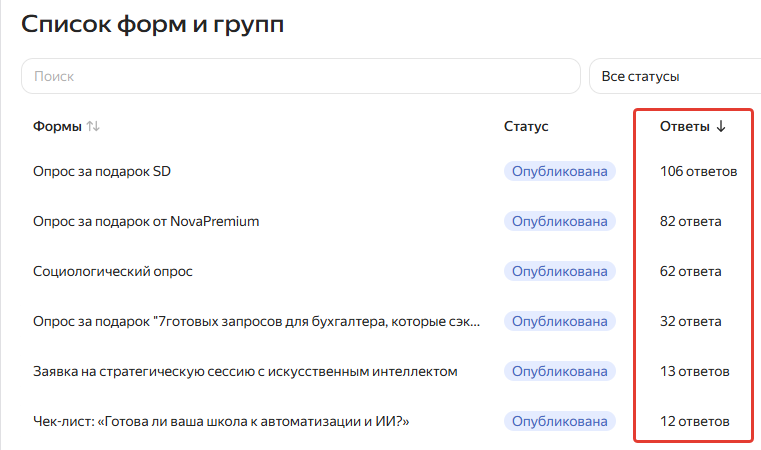
Task: Click the Ответы descending sort arrow
Action: [721, 126]
